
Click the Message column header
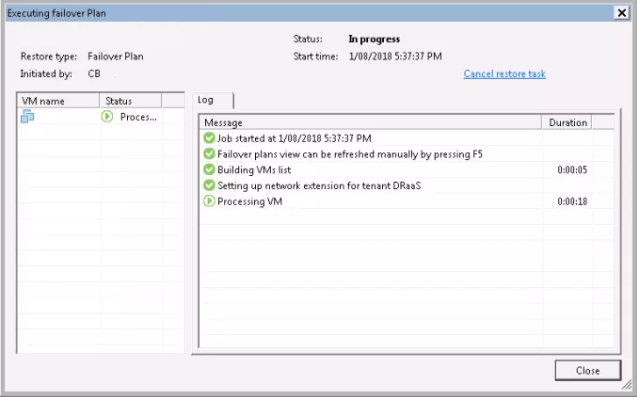pyautogui.click(x=370, y=123)
